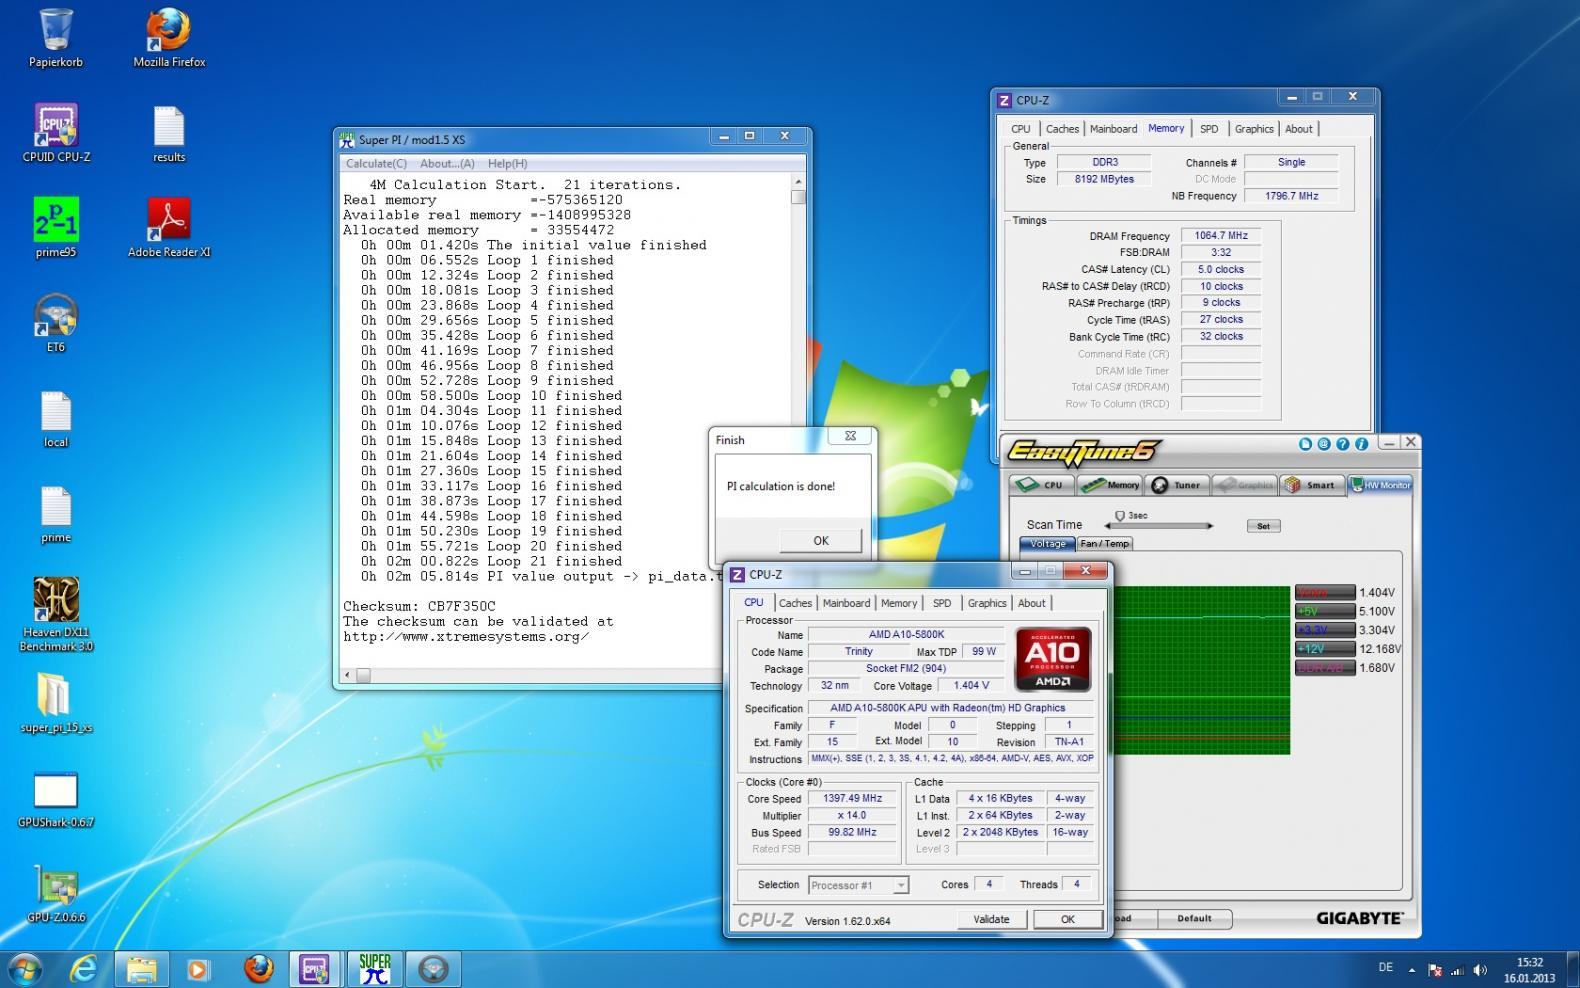Open the results text file on desktop
This screenshot has height=988, width=1580.
[x=169, y=133]
